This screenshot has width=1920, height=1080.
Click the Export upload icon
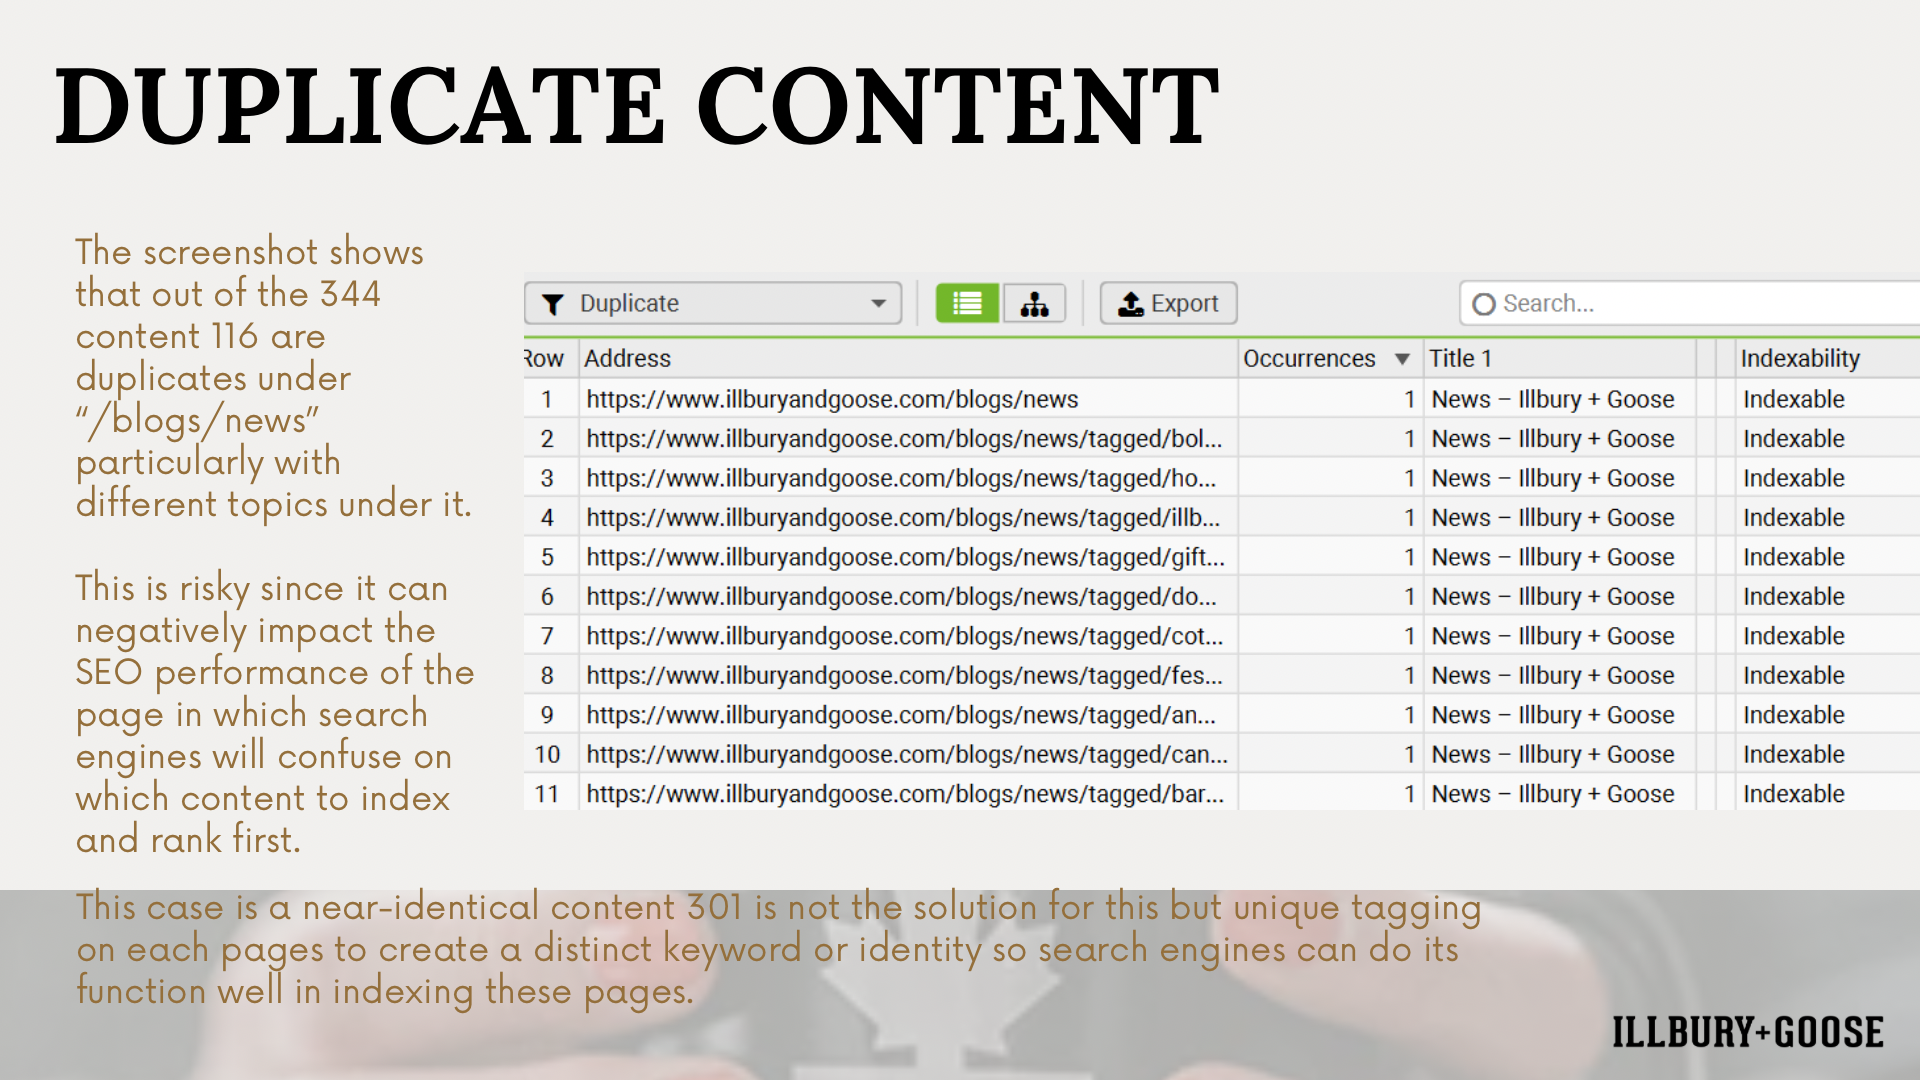point(1130,304)
